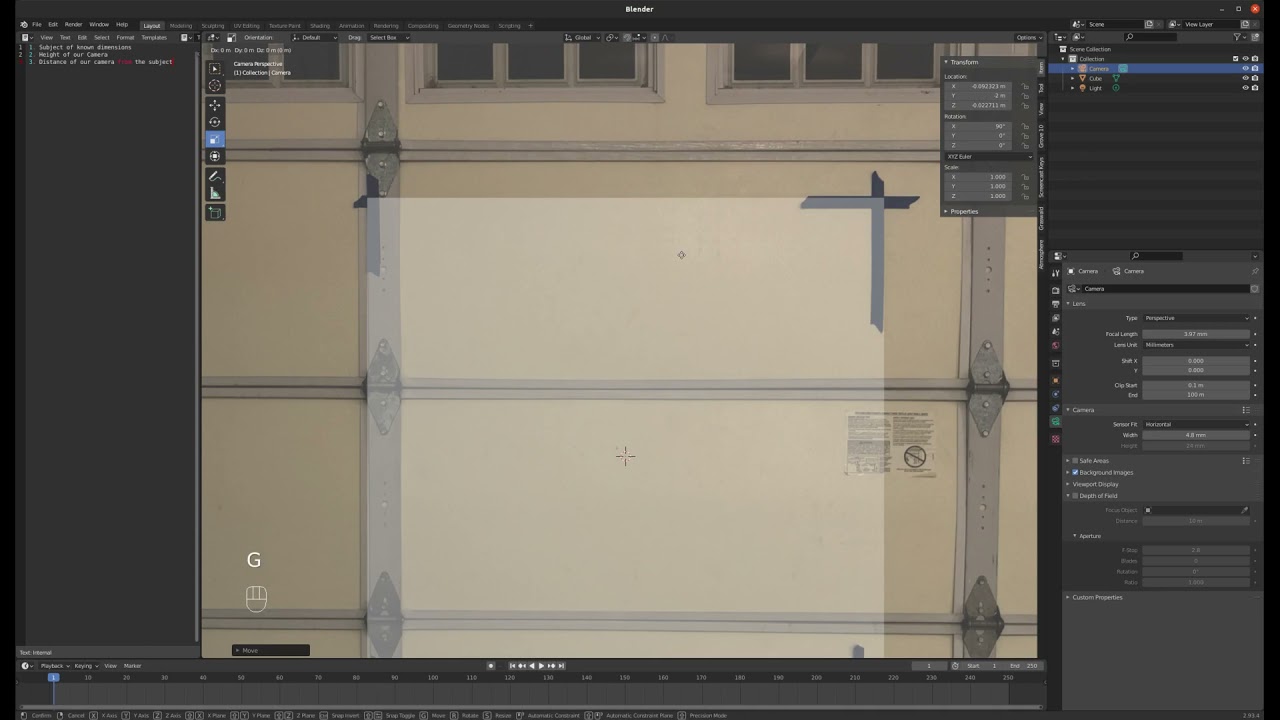Hide the Camera in outliner via eye
This screenshot has width=1280, height=720.
(1245, 68)
